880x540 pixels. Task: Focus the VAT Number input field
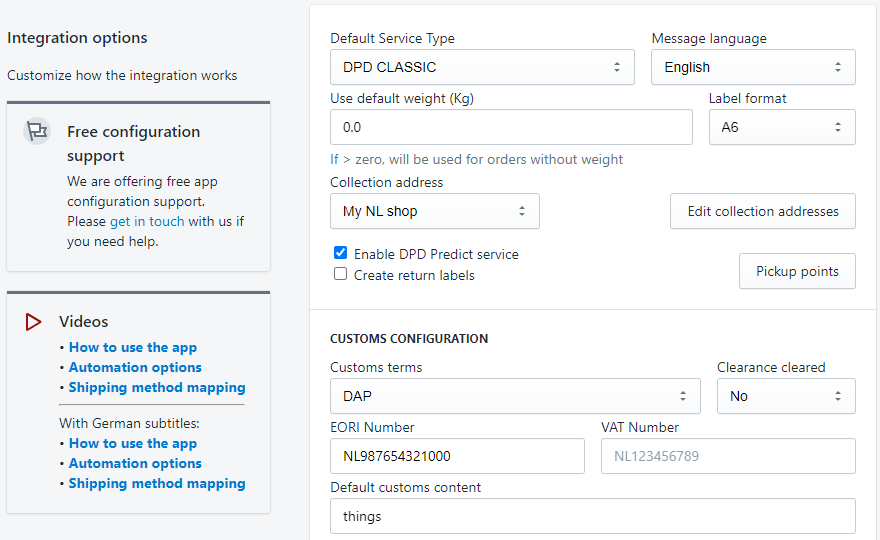point(728,456)
